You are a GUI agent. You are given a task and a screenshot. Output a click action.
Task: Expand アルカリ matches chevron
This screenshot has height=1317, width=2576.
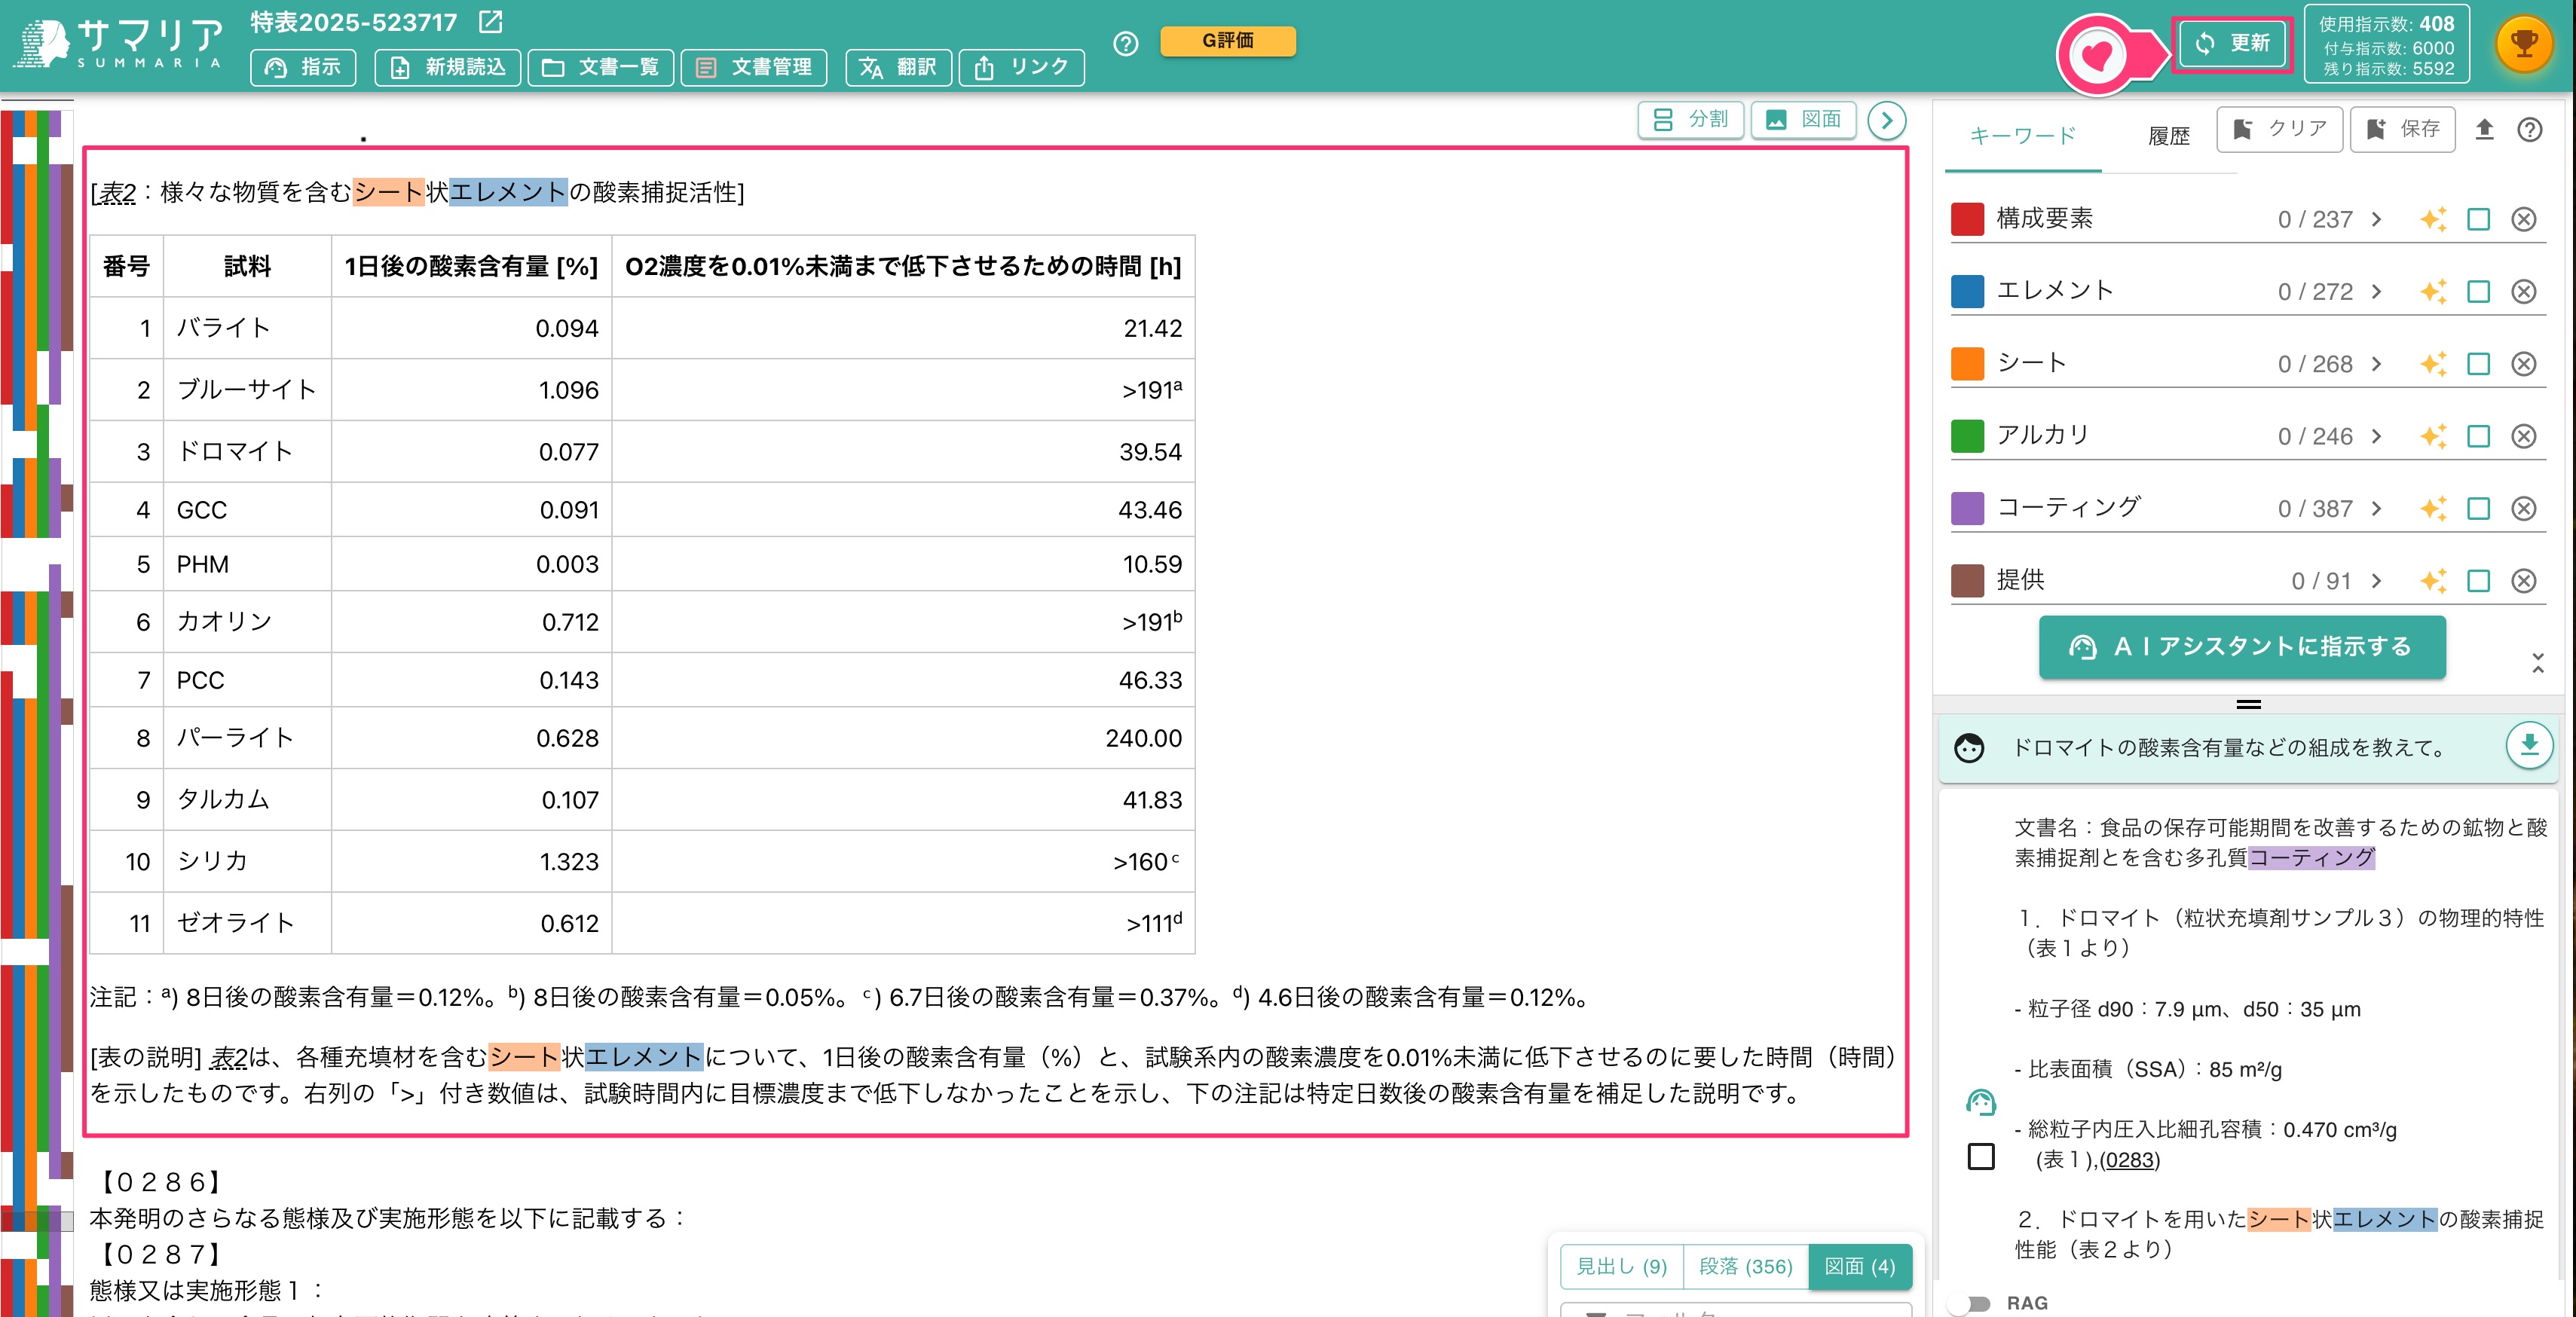(x=2377, y=436)
